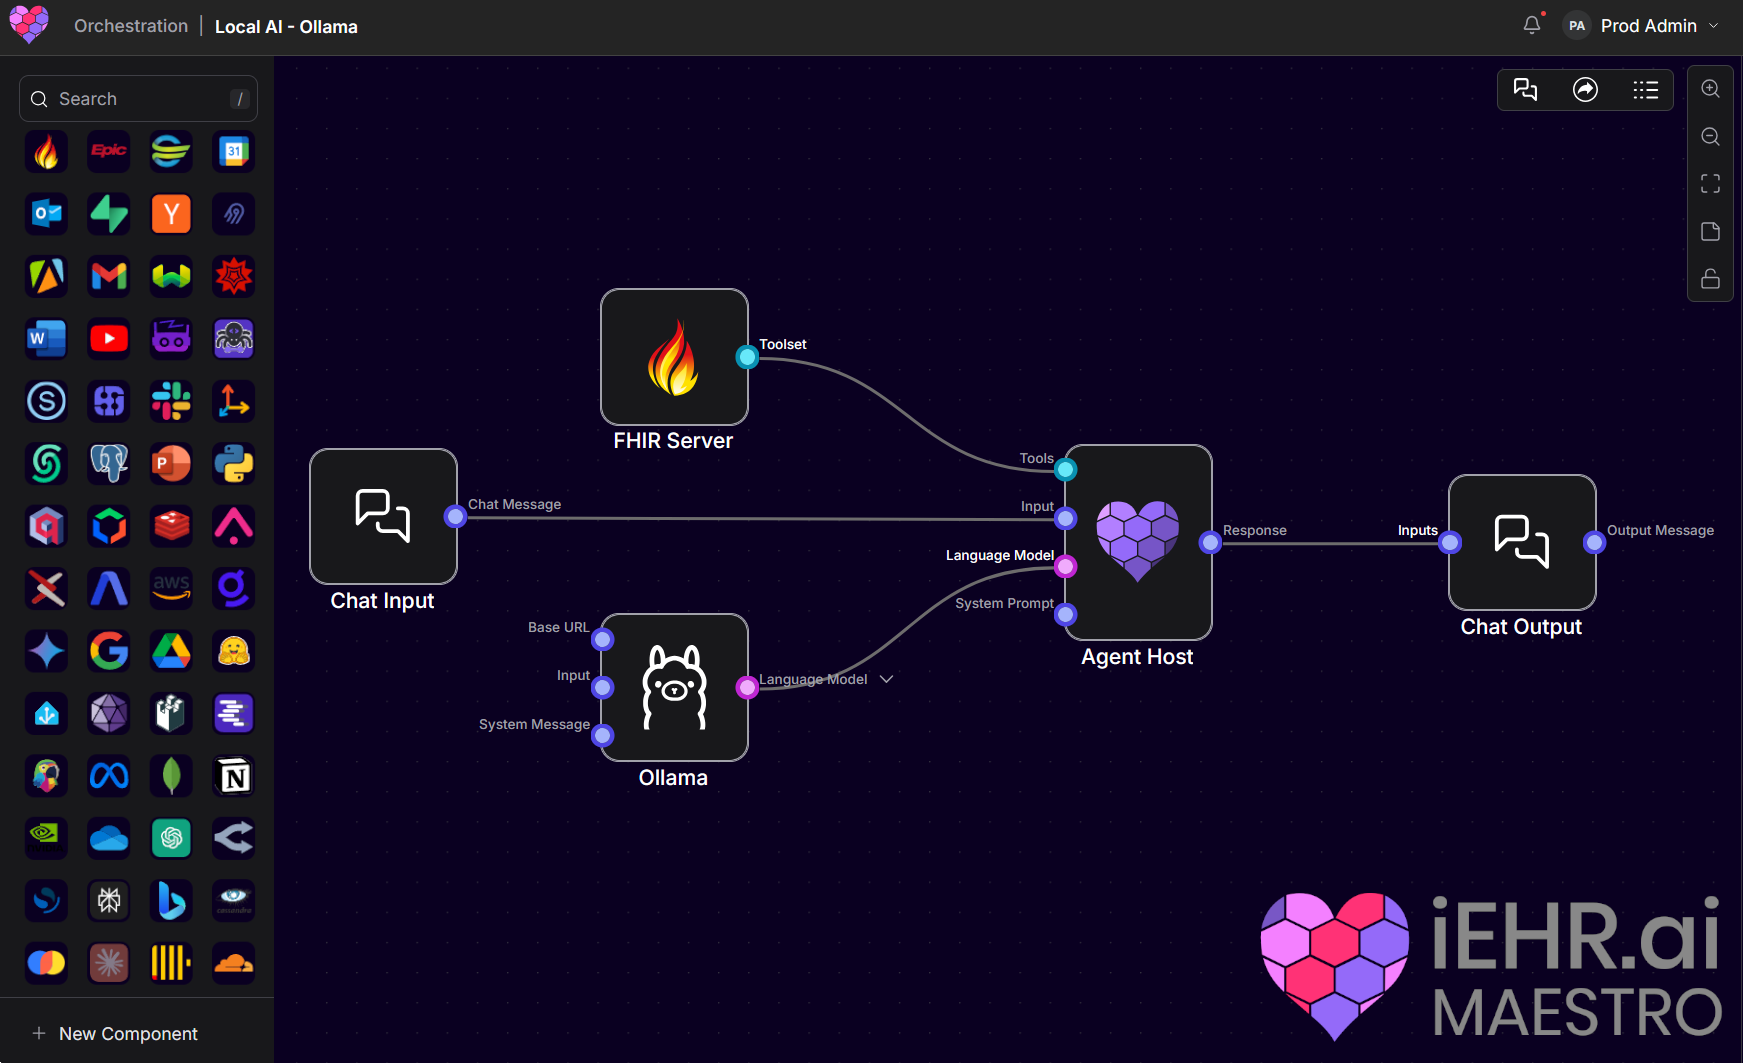Select the Microsoft Word component

(47, 338)
